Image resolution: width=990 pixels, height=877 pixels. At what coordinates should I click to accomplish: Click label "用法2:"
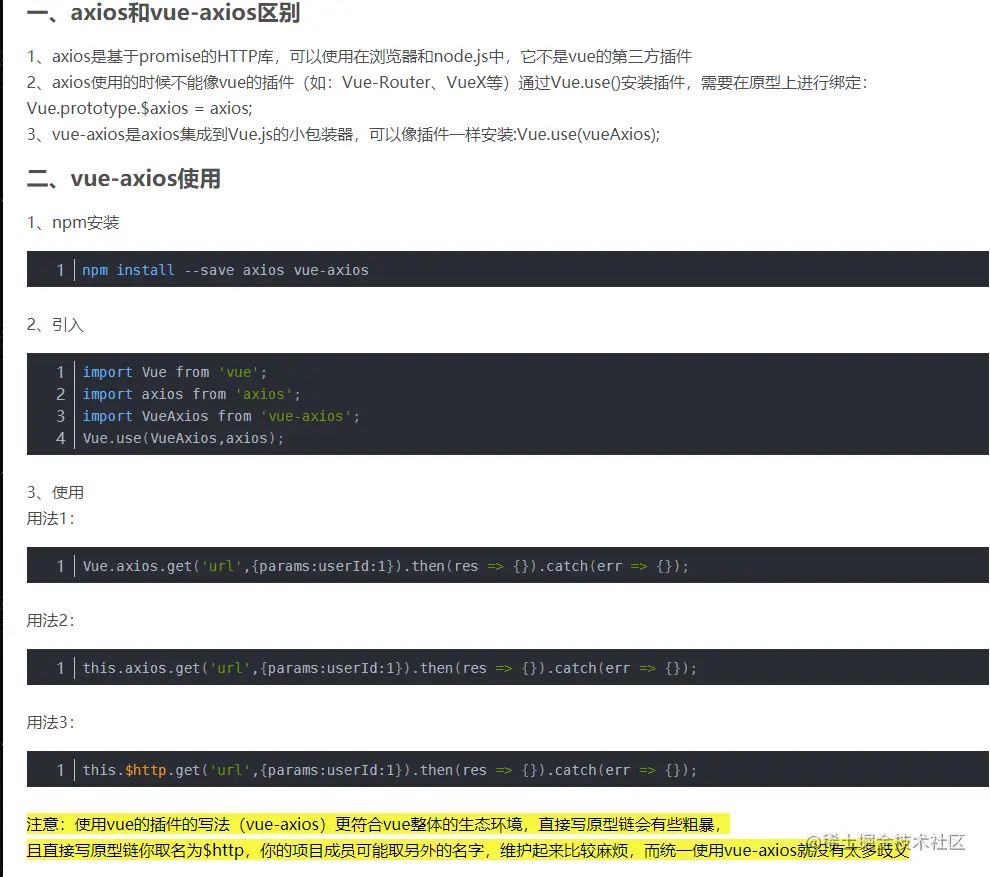pyautogui.click(x=51, y=621)
